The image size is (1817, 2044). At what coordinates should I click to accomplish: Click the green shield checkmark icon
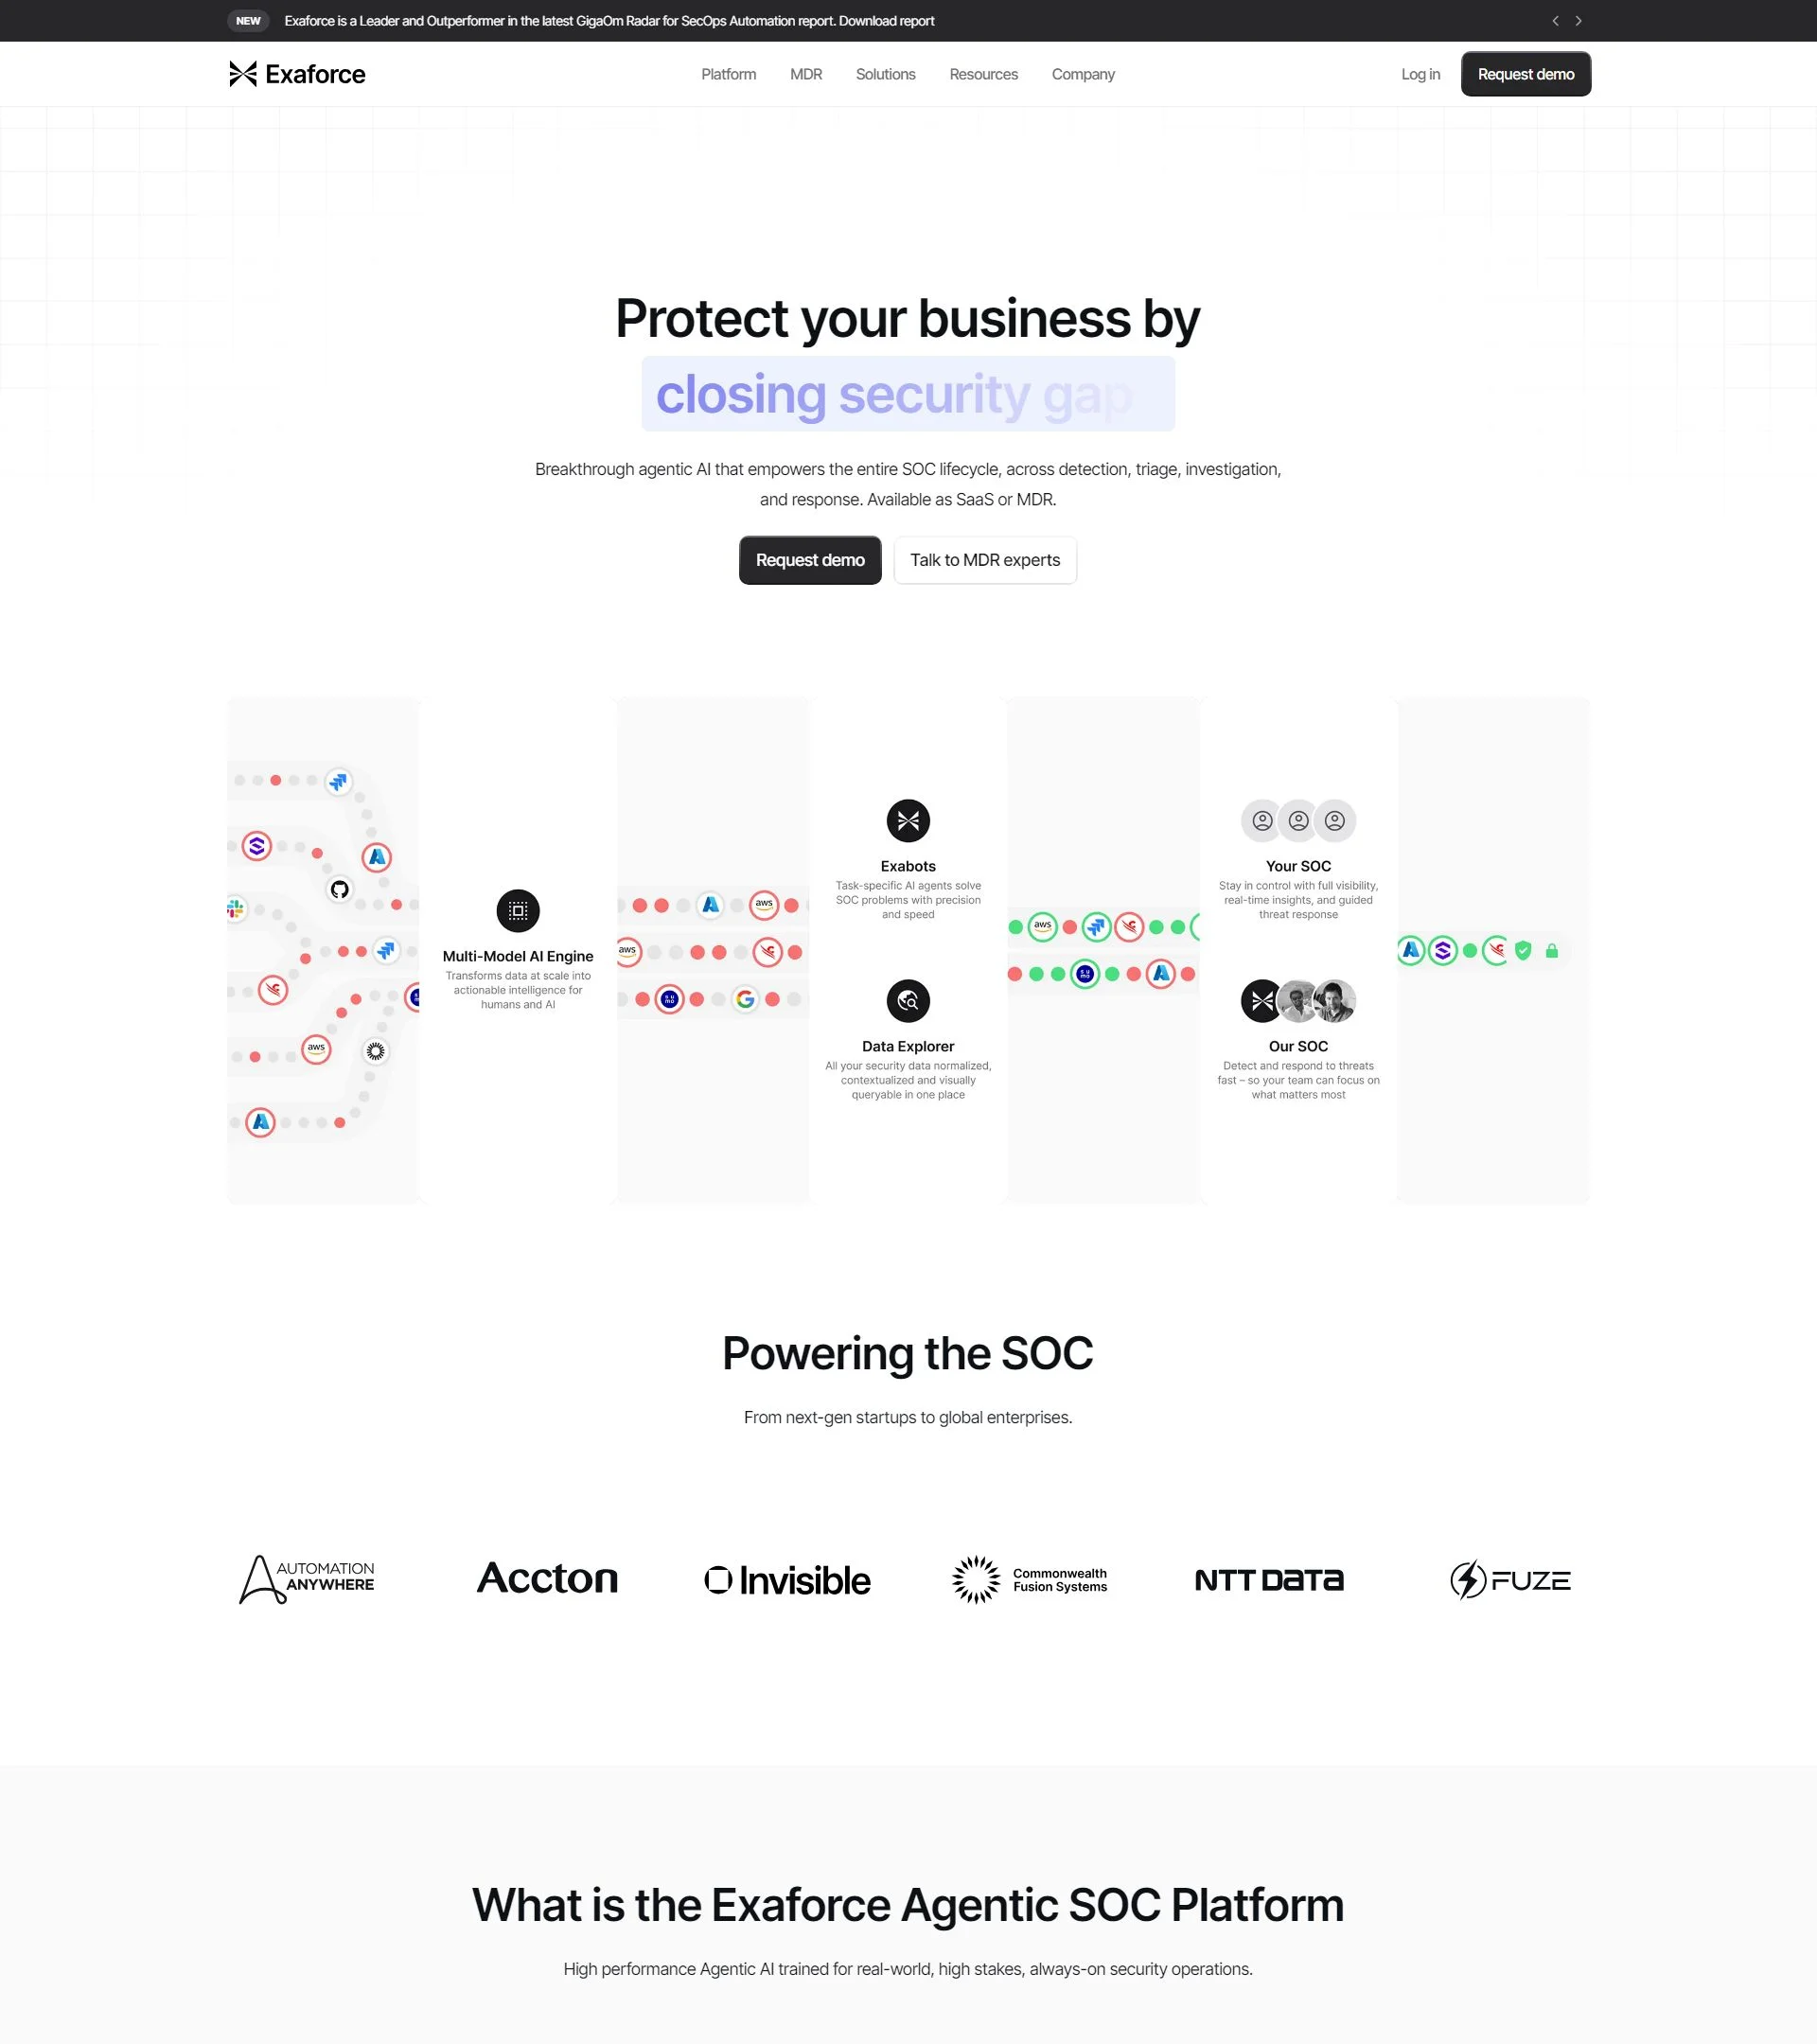(1523, 951)
